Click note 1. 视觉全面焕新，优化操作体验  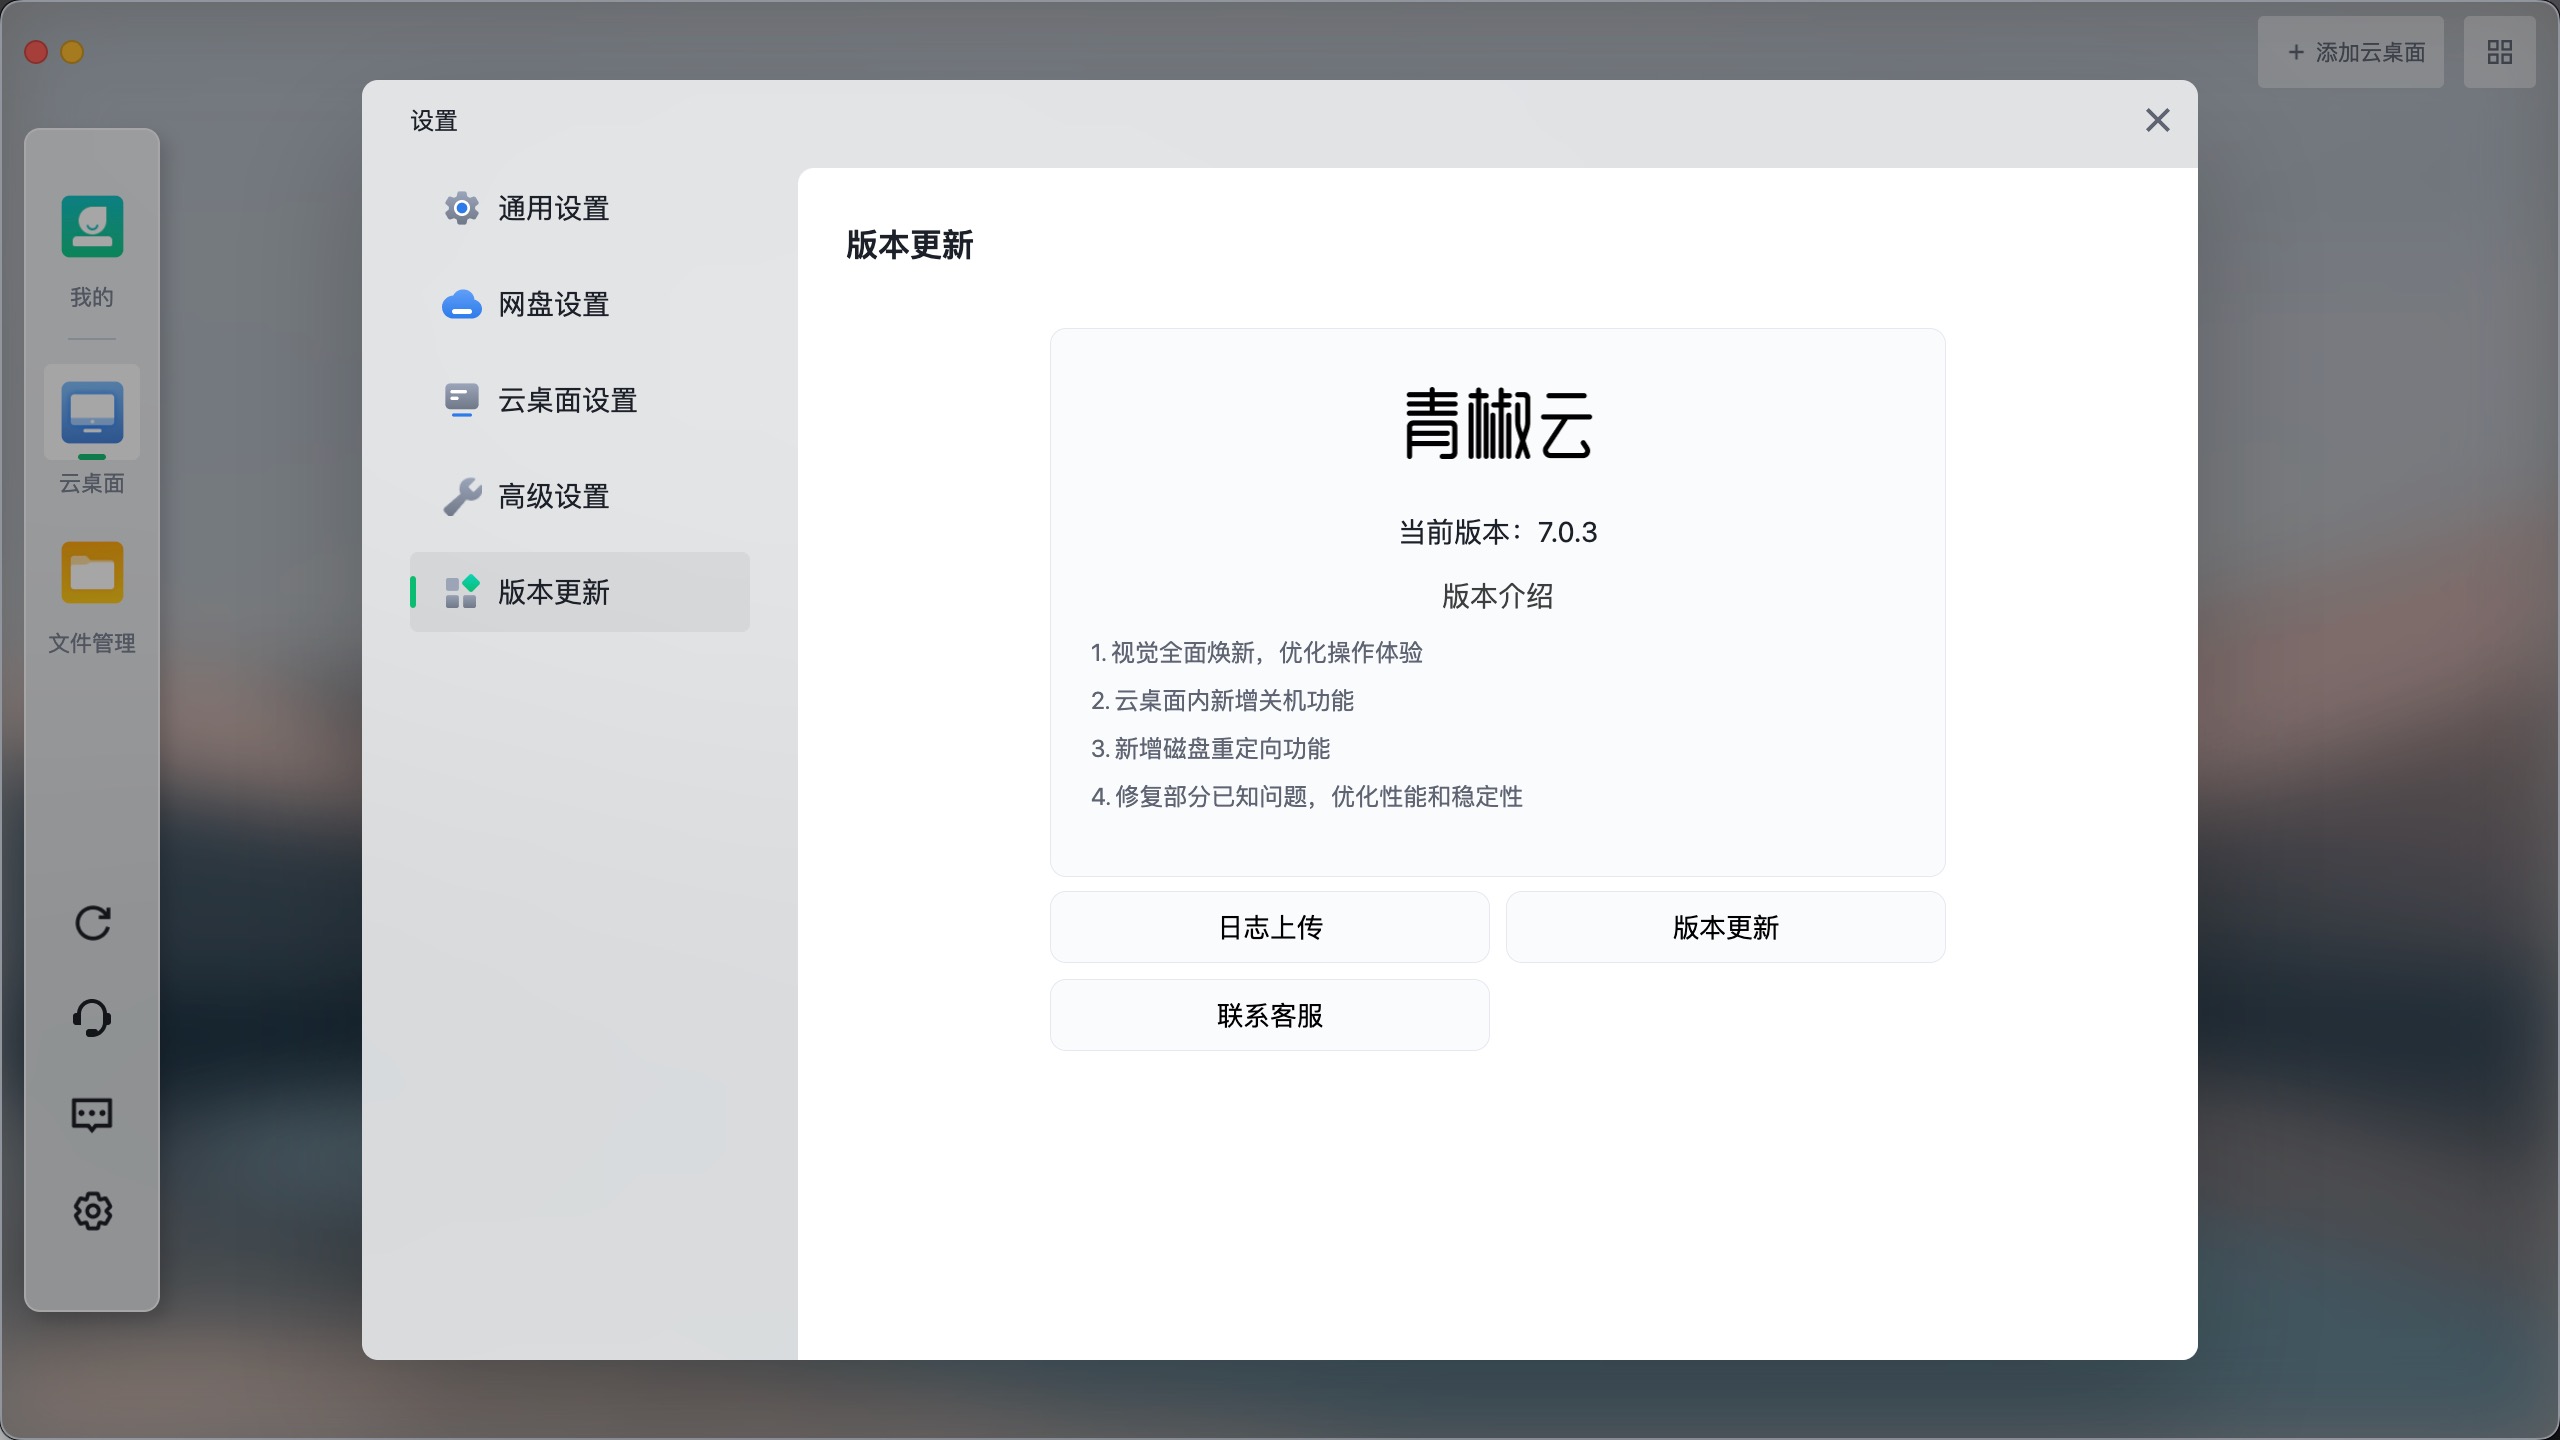(1256, 652)
